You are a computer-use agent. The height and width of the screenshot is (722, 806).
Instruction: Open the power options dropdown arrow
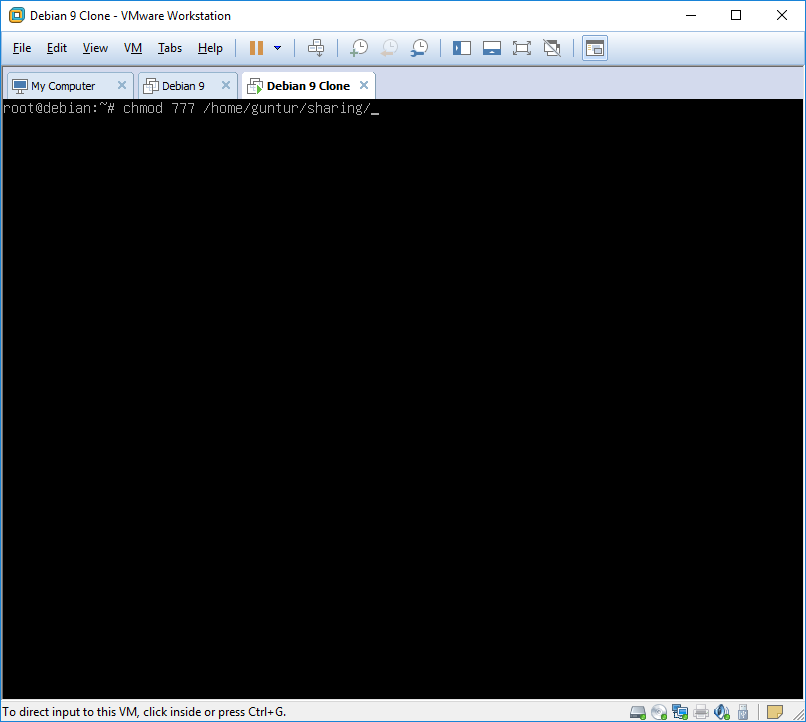(x=278, y=48)
